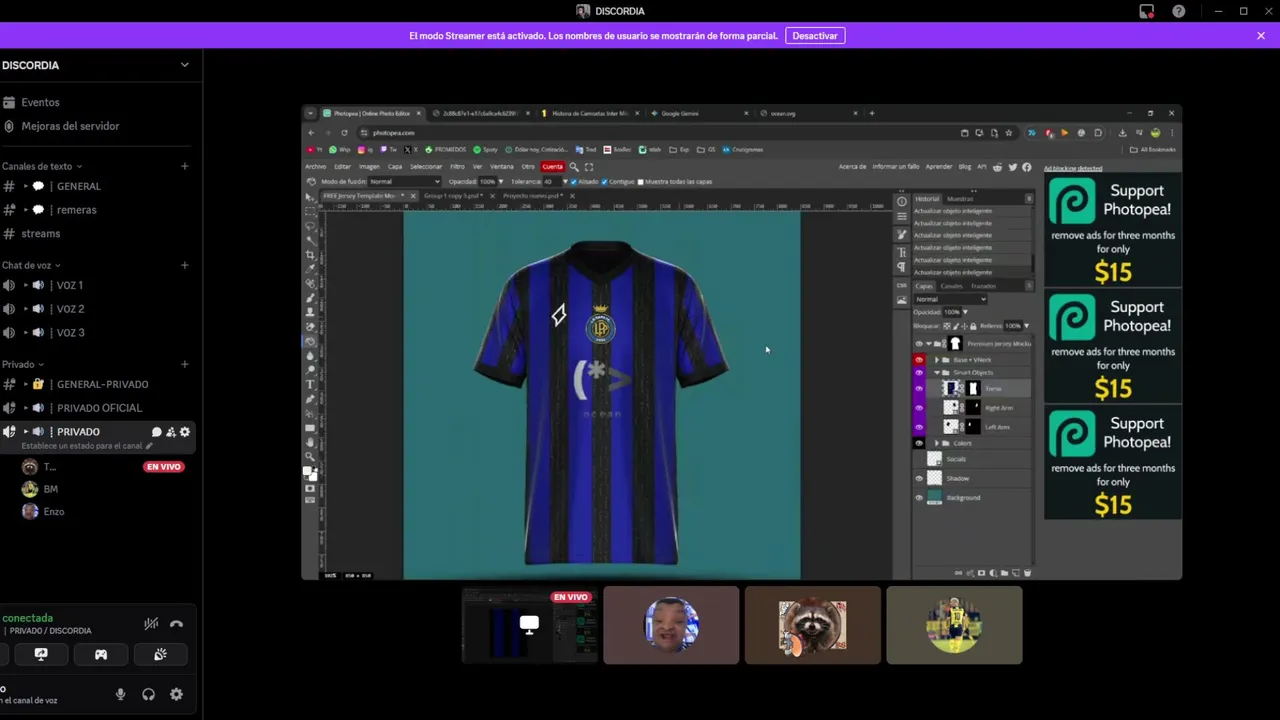Image resolution: width=1280 pixels, height=720 pixels.
Task: Join PRIVADO OFICIAL voice channel
Action: tap(99, 408)
